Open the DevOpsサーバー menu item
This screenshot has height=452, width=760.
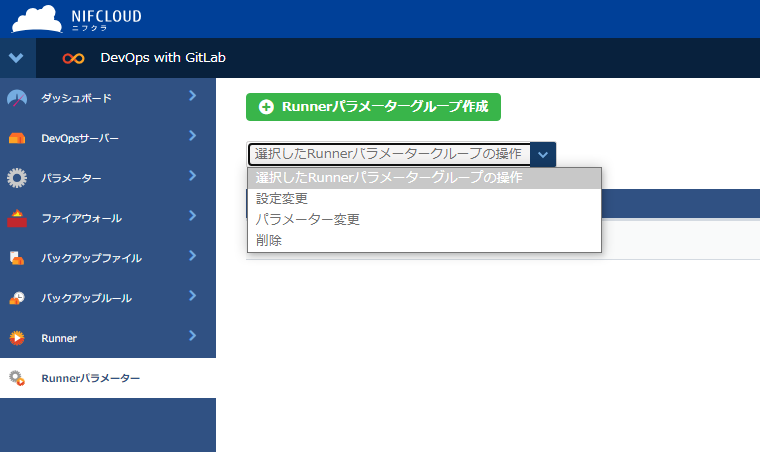(108, 138)
